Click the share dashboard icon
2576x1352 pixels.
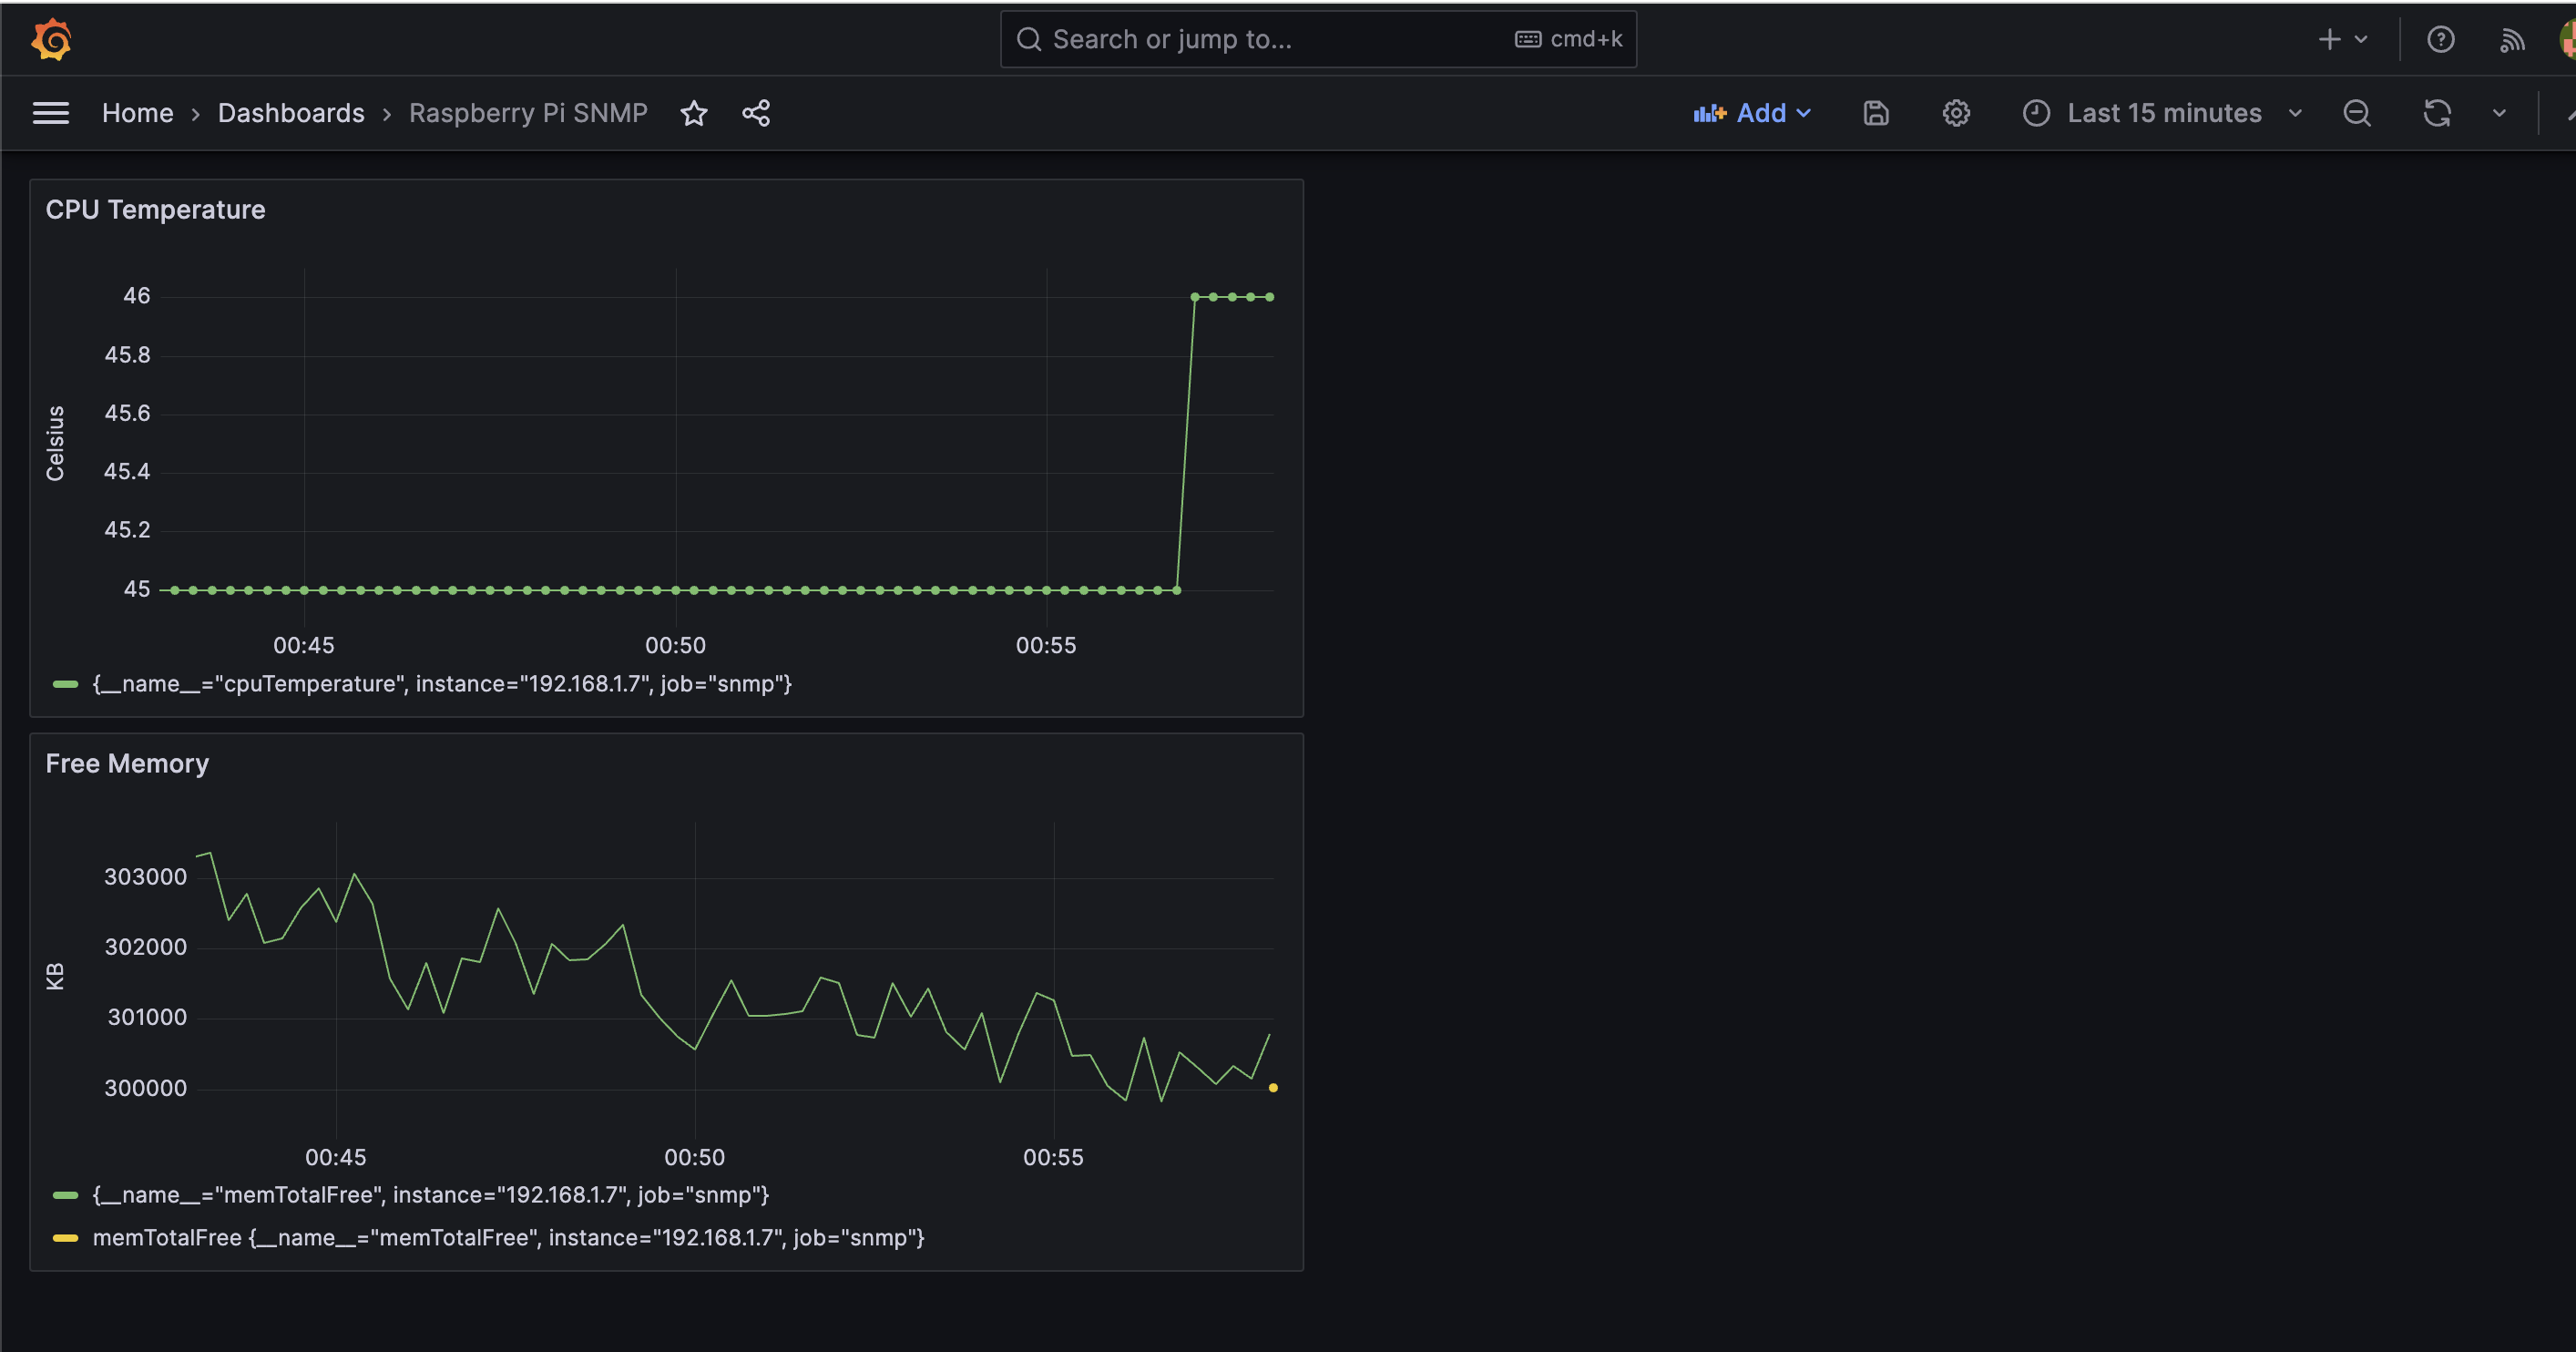pyautogui.click(x=756, y=113)
